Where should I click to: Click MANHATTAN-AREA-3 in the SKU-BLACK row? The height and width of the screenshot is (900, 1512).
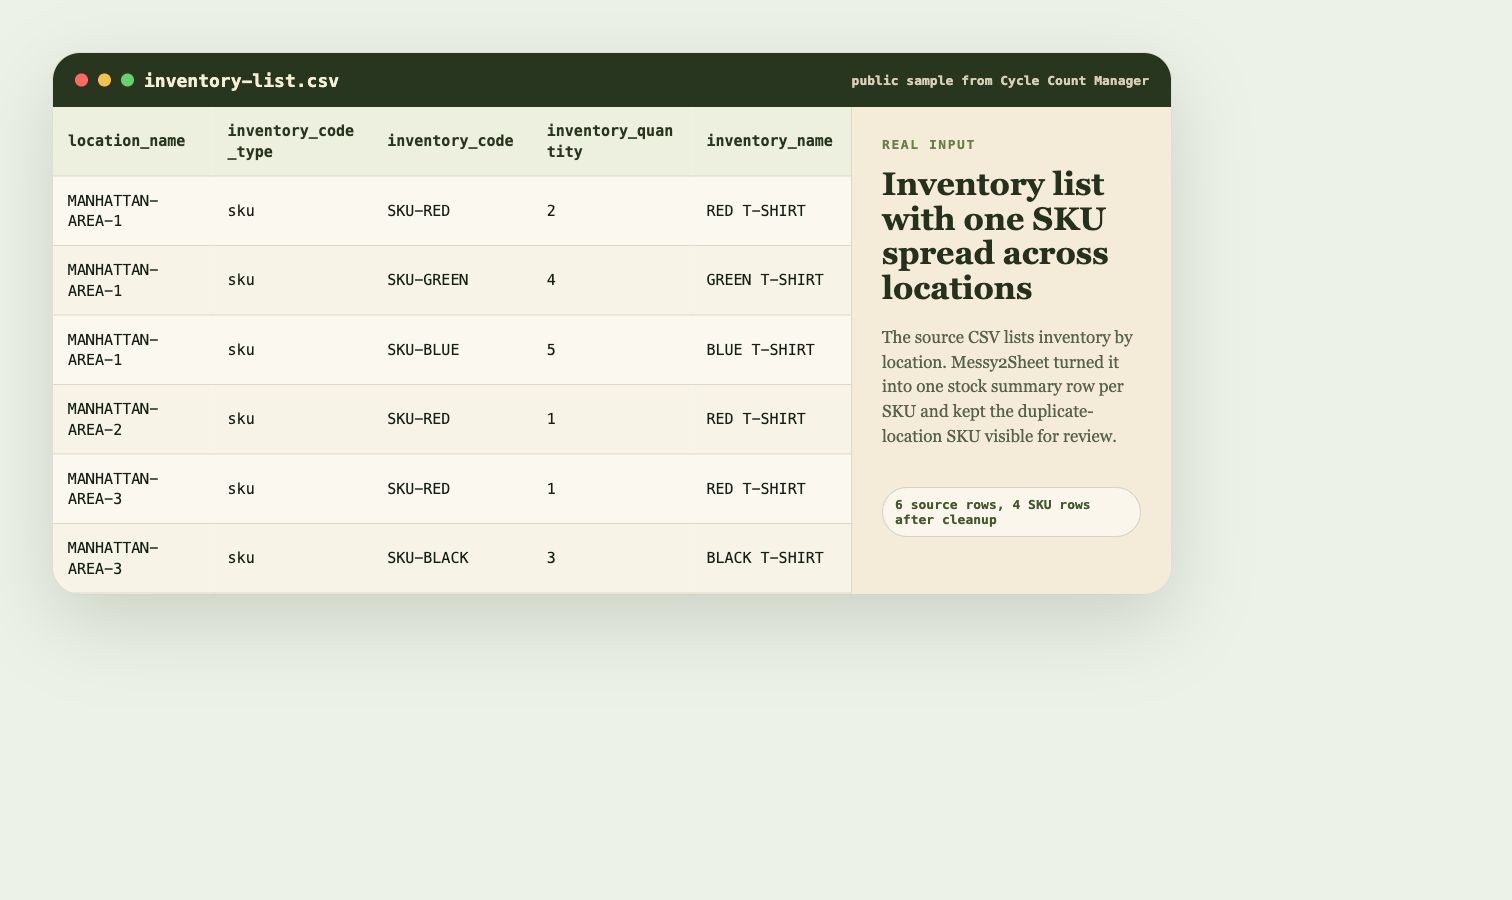(x=133, y=558)
